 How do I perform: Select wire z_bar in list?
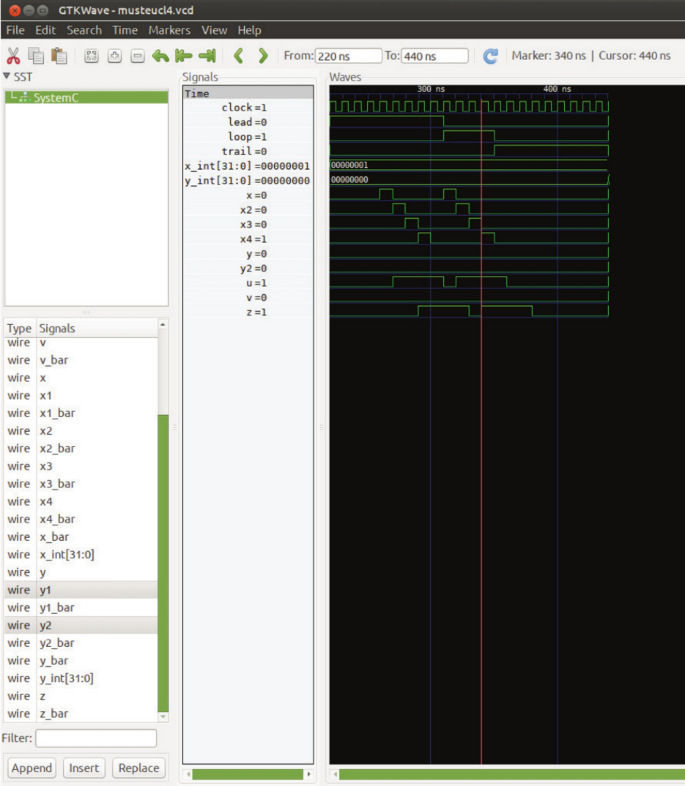[81, 713]
